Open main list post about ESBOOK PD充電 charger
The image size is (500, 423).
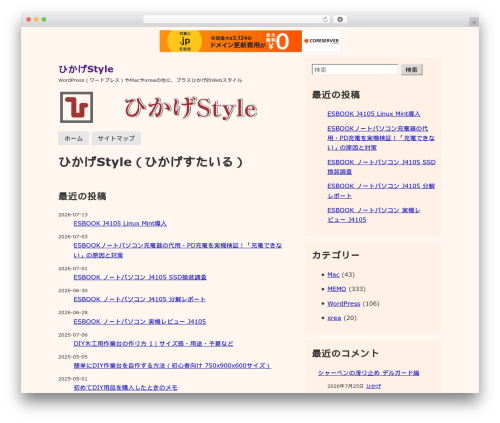tap(178, 250)
